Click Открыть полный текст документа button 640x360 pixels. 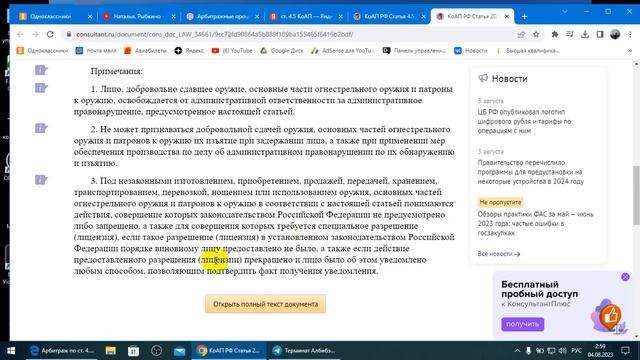[x=265, y=304]
